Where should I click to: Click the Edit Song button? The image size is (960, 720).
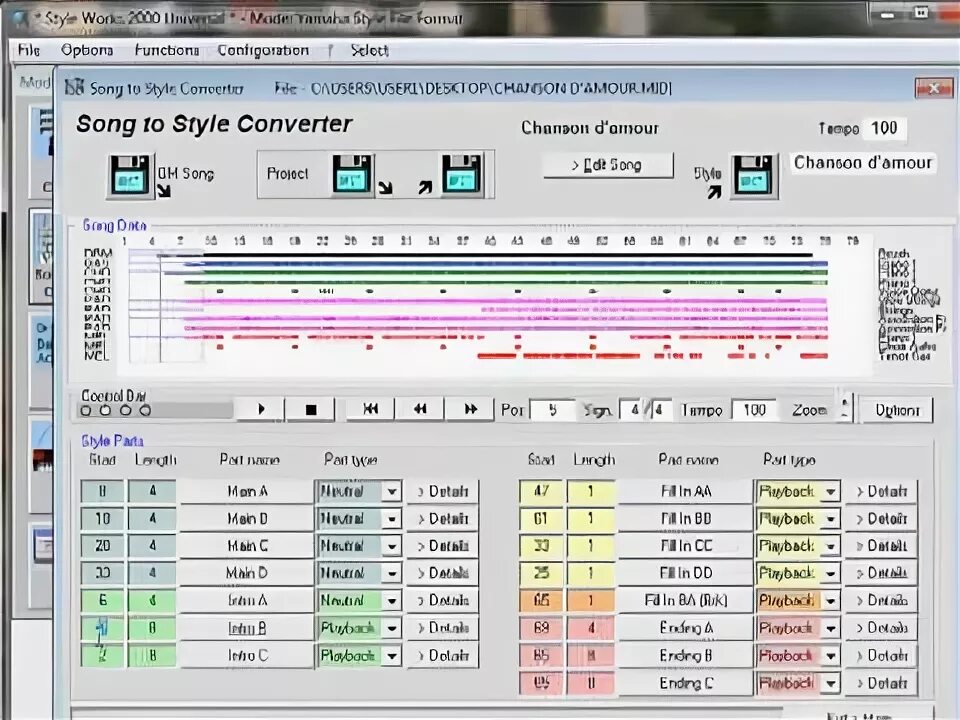(608, 165)
